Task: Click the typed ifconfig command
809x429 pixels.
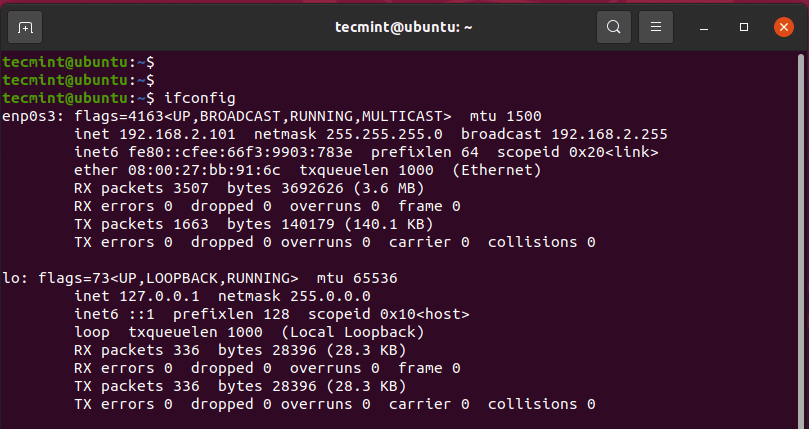Action: [201, 98]
